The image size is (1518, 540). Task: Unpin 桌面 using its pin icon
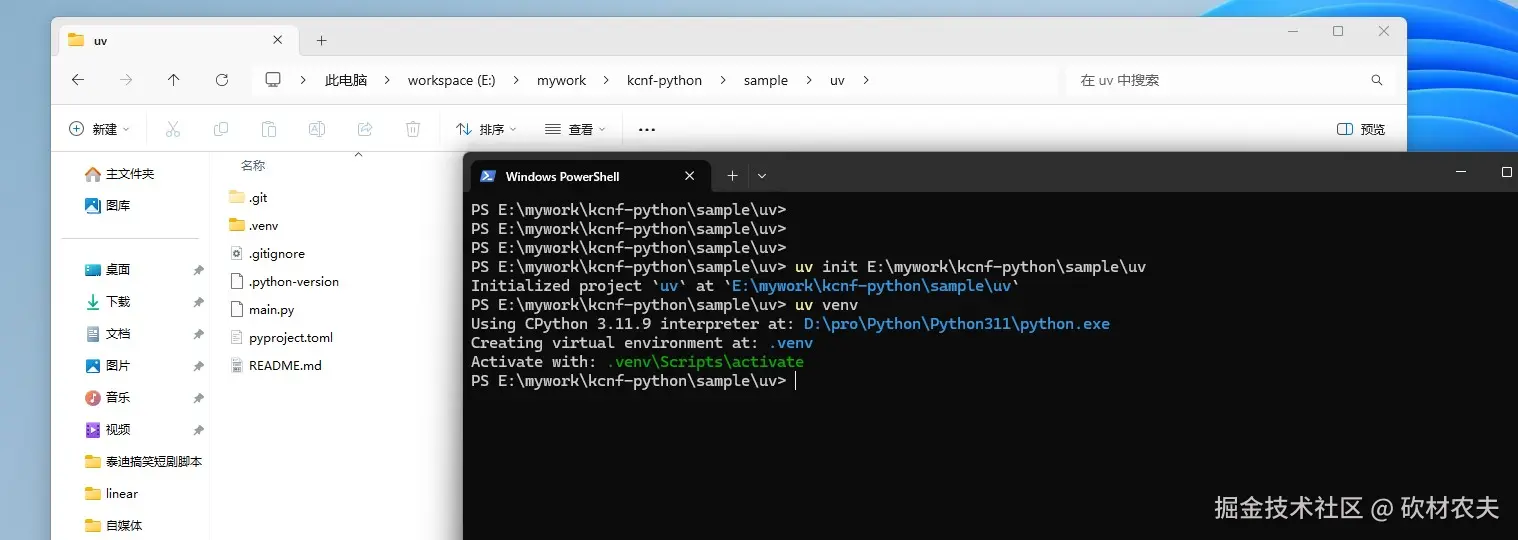coord(198,270)
